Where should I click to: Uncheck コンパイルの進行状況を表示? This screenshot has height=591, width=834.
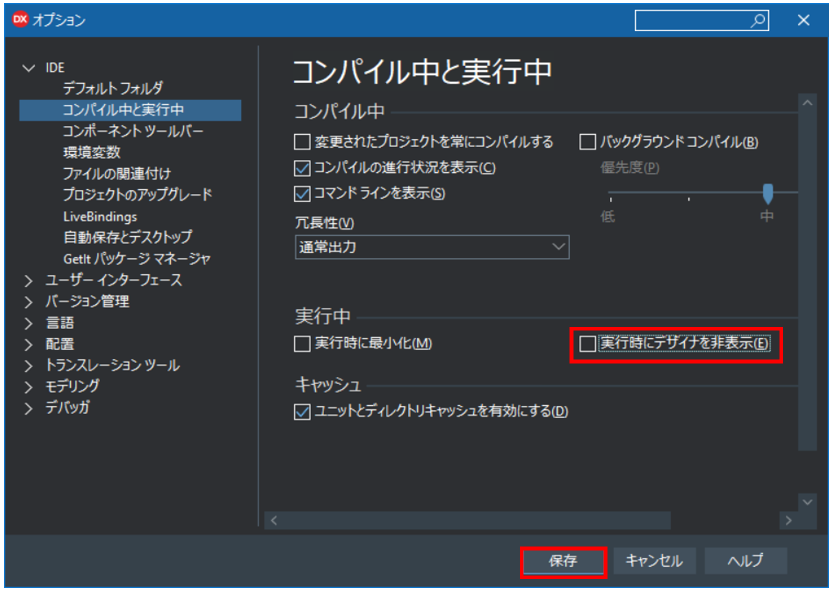299,168
